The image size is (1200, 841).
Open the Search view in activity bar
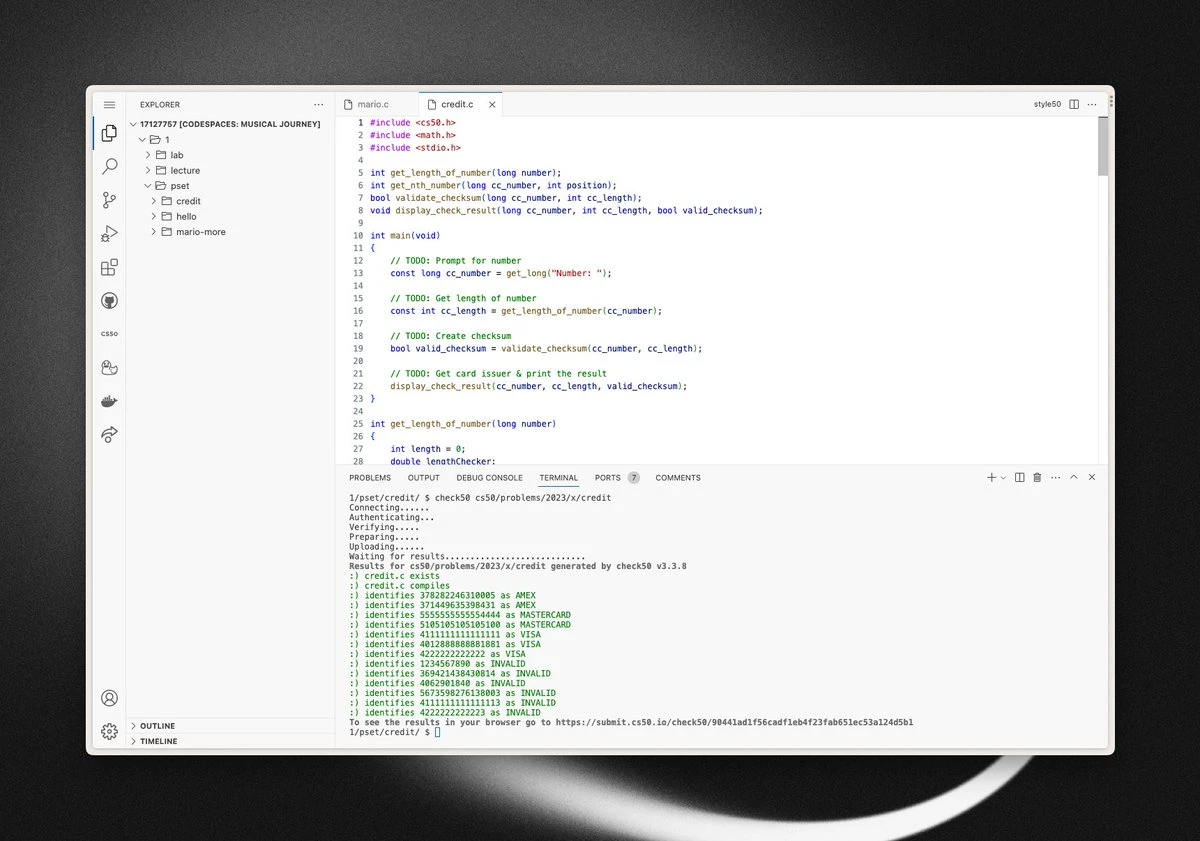coord(110,167)
